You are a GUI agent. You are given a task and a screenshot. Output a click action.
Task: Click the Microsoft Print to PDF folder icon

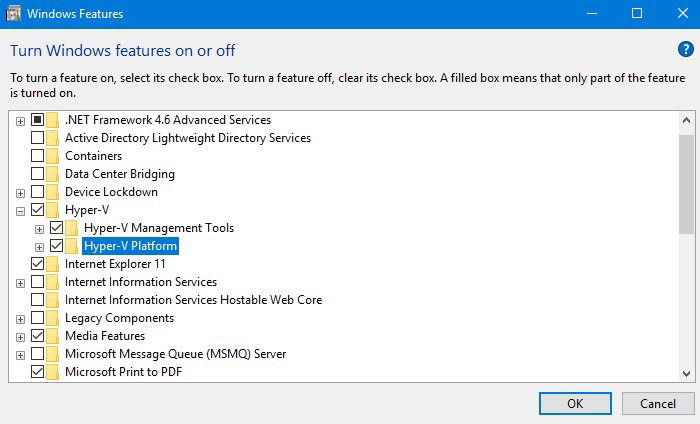tap(52, 372)
